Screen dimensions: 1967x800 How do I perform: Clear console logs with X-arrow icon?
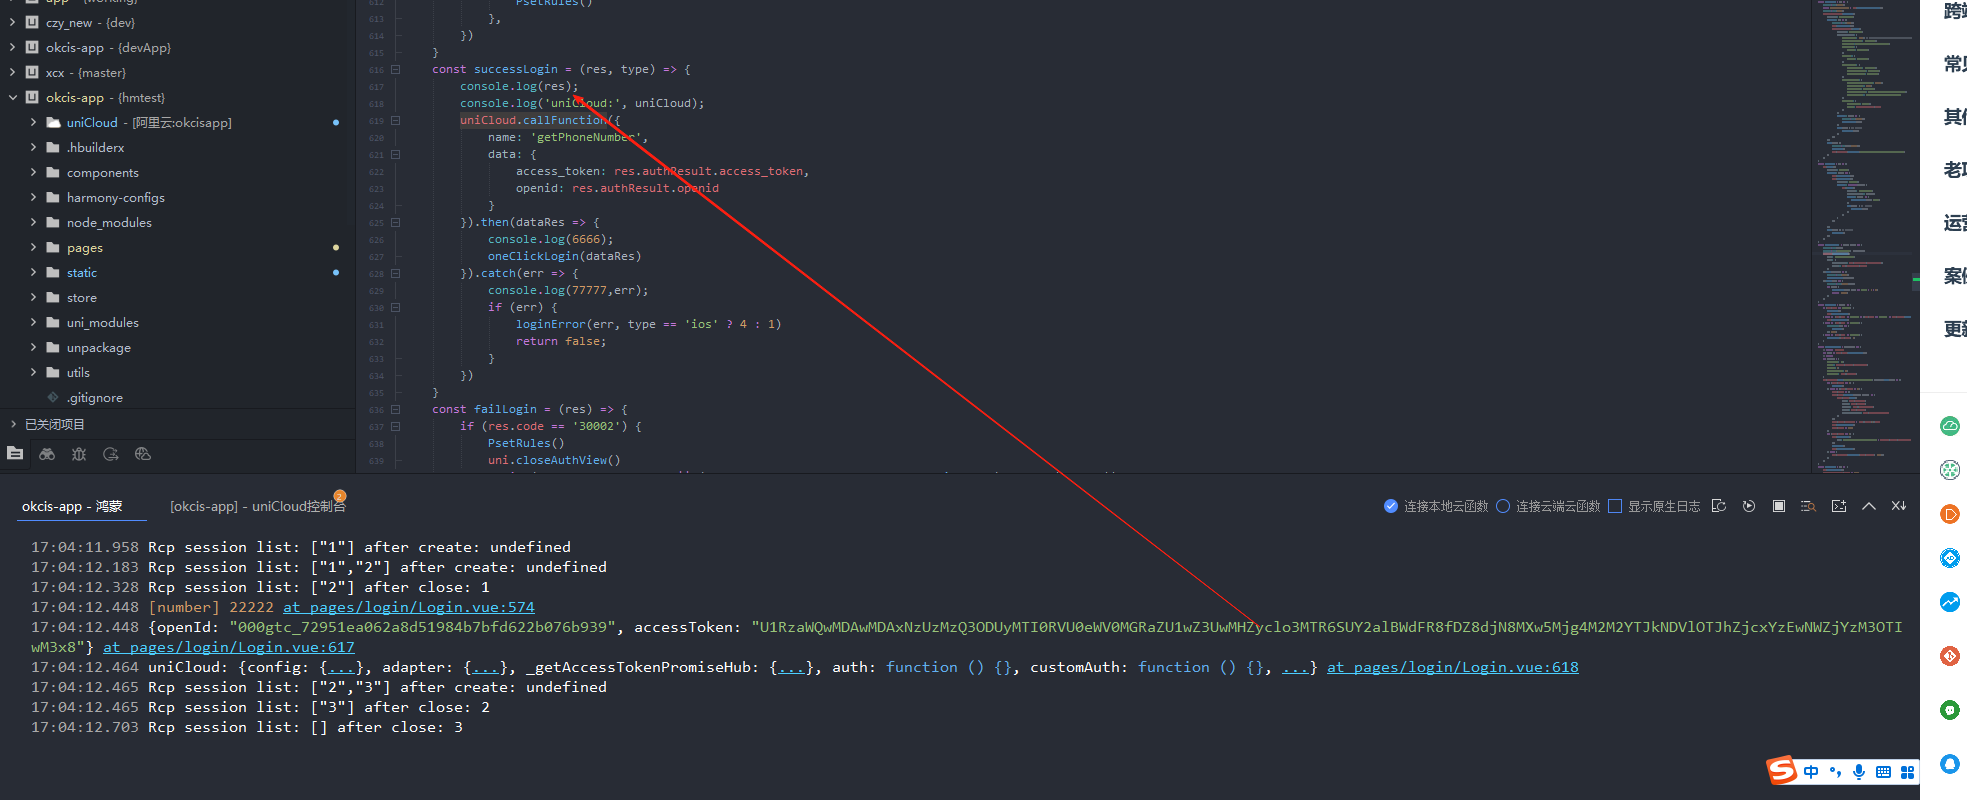coord(1899,506)
